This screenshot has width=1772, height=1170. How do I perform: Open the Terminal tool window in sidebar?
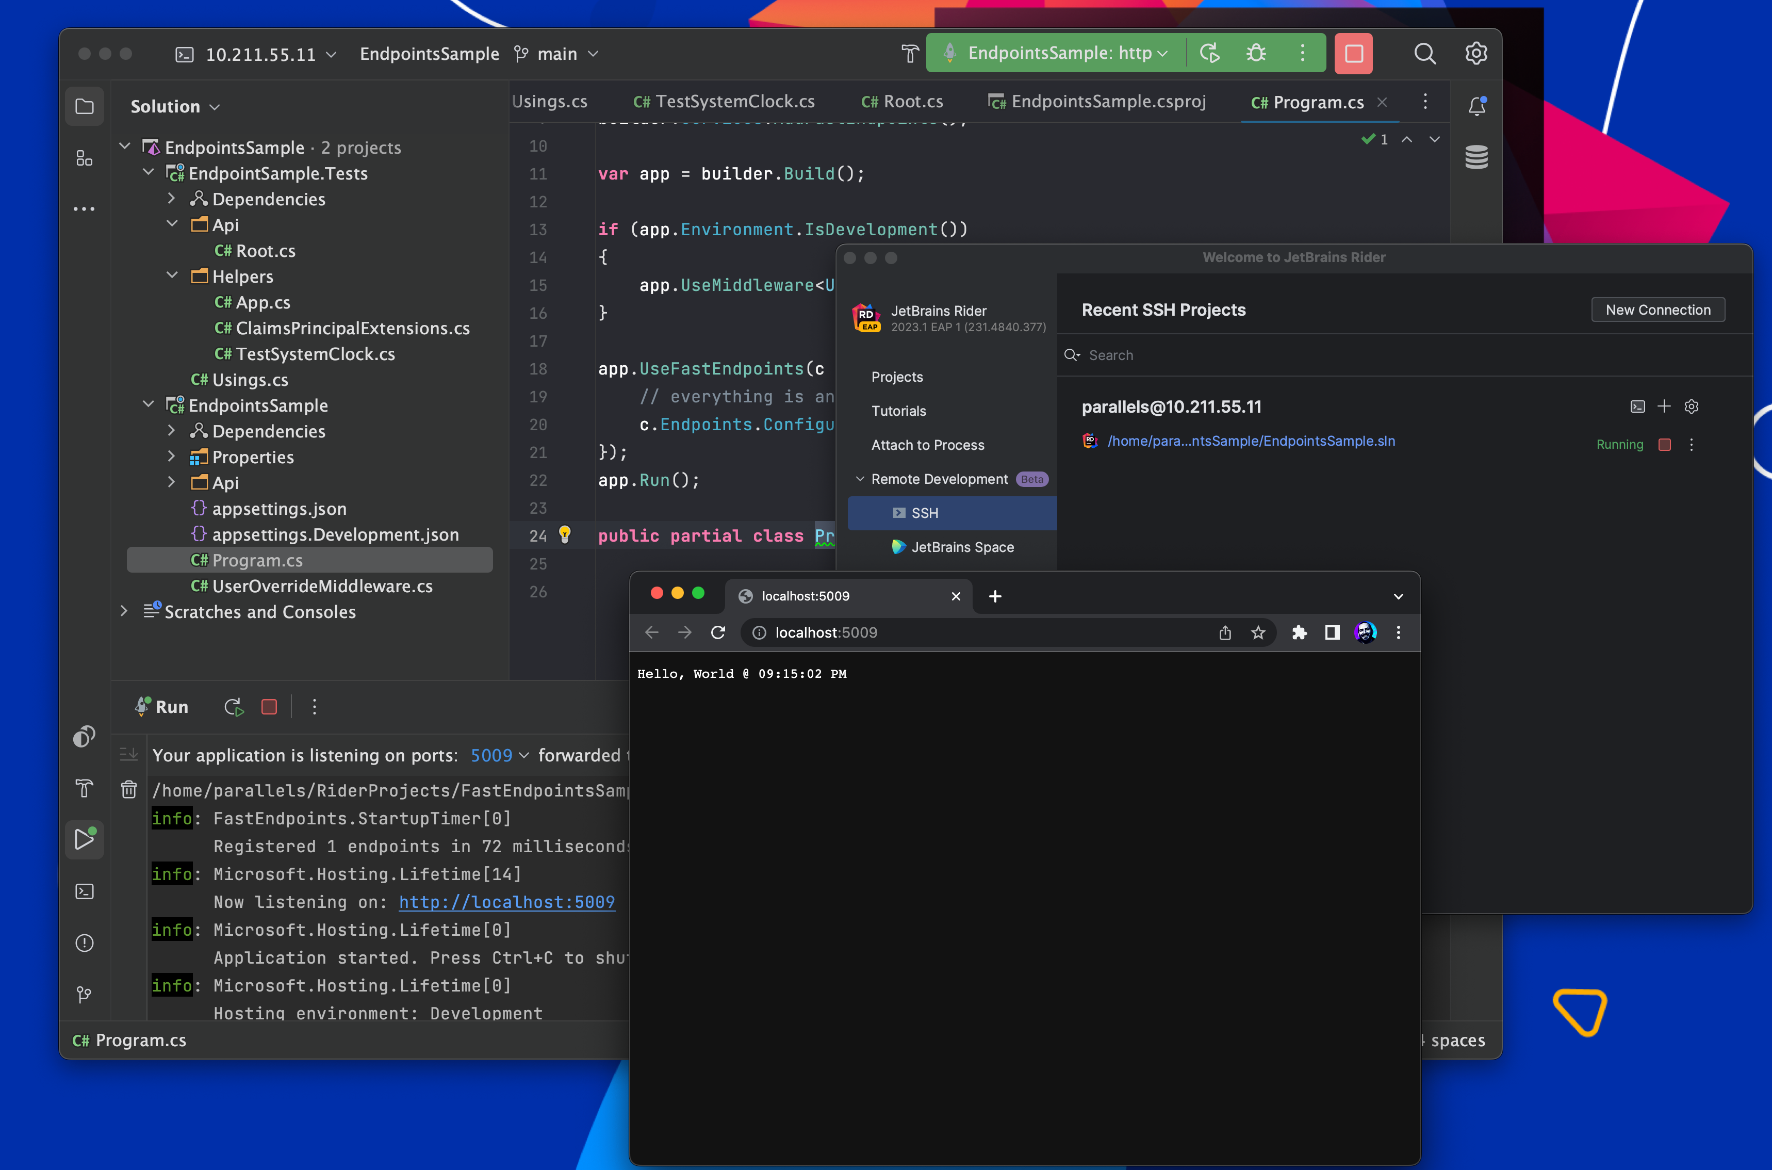point(85,891)
